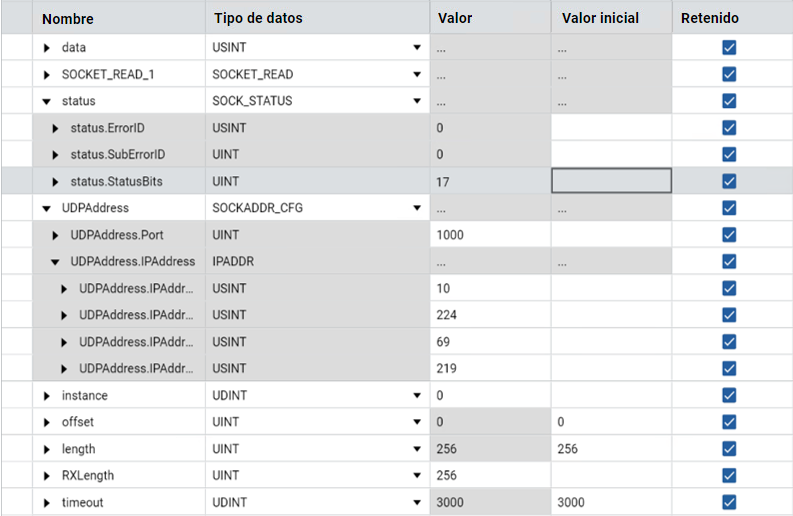
Task: Toggle Retenido checkbox for status.StatusBits
Action: click(x=729, y=181)
